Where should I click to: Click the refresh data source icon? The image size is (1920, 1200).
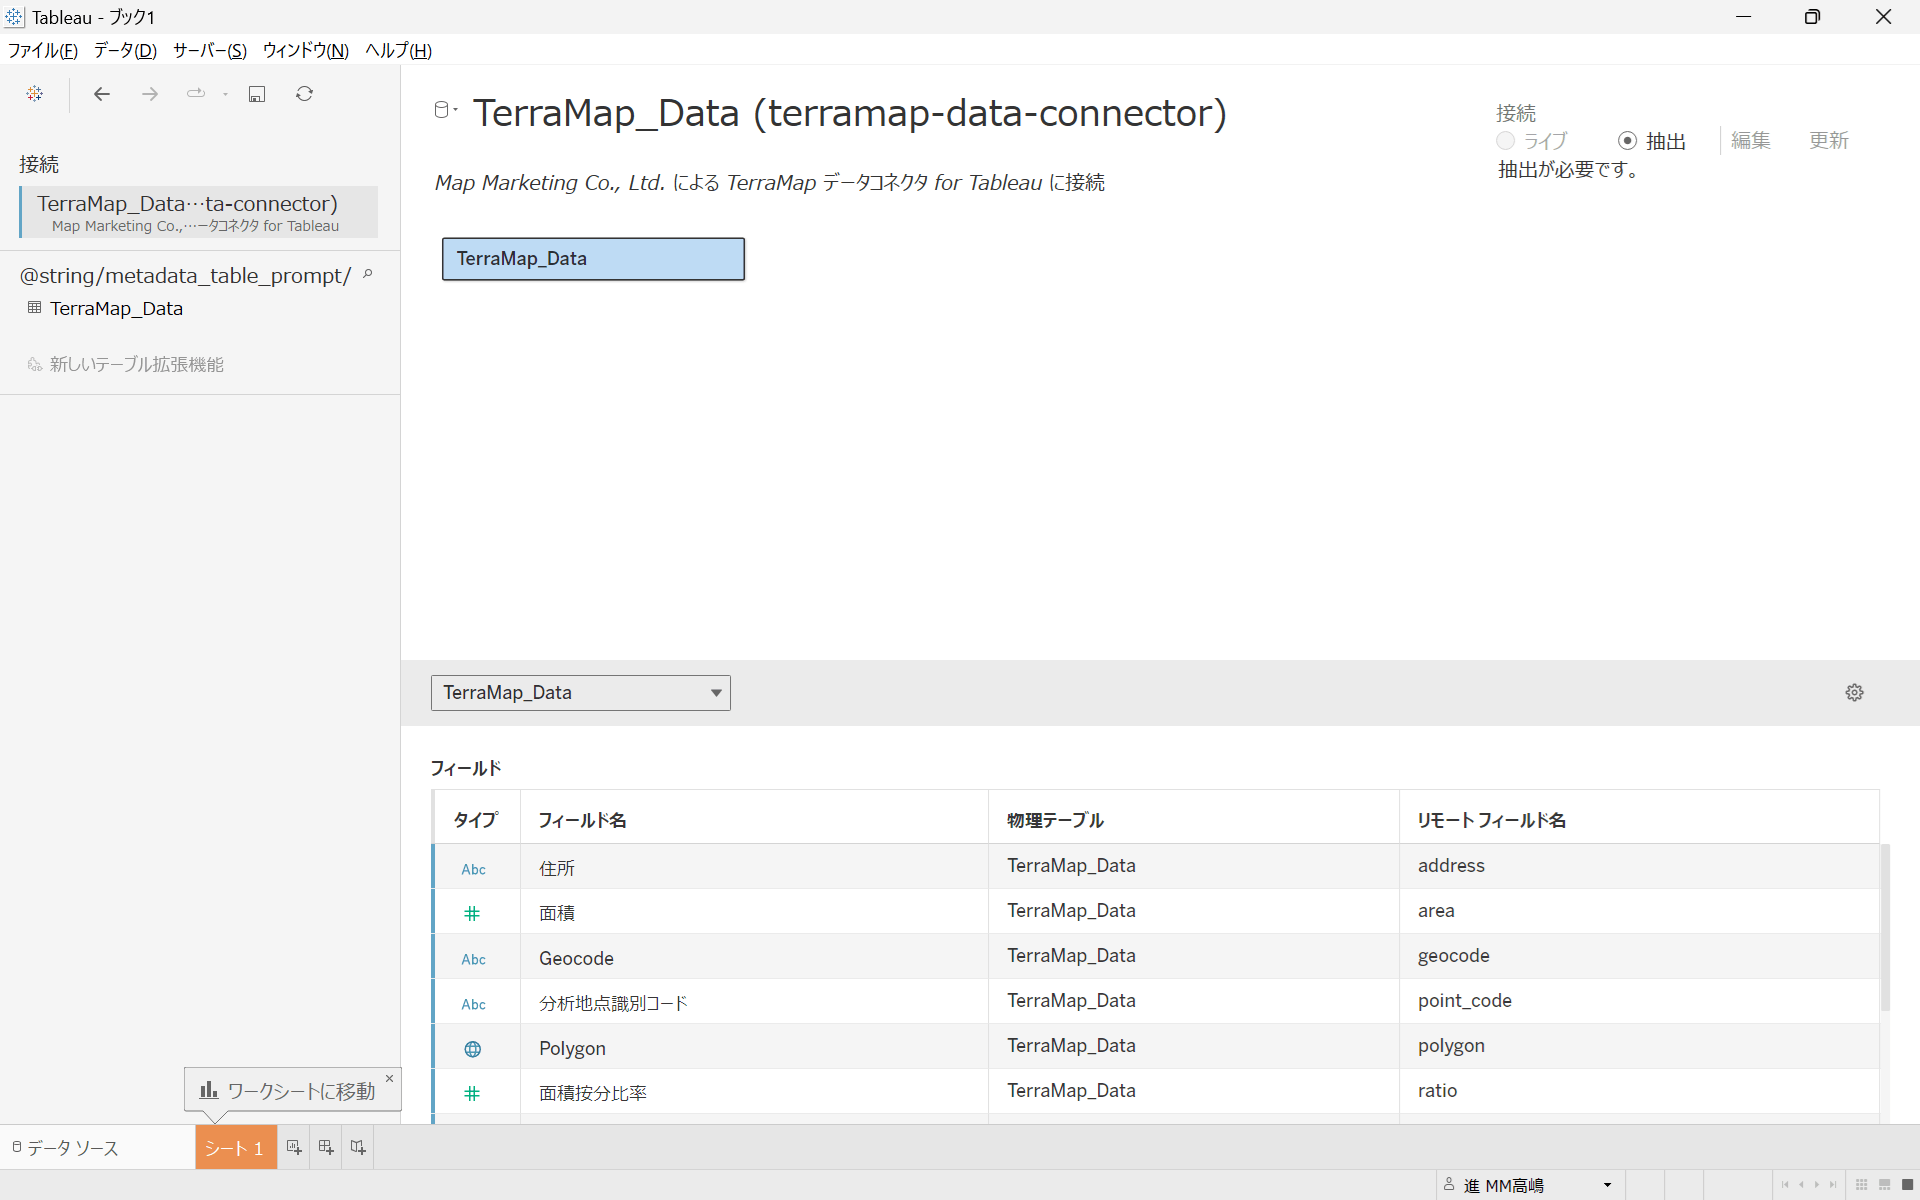[305, 94]
